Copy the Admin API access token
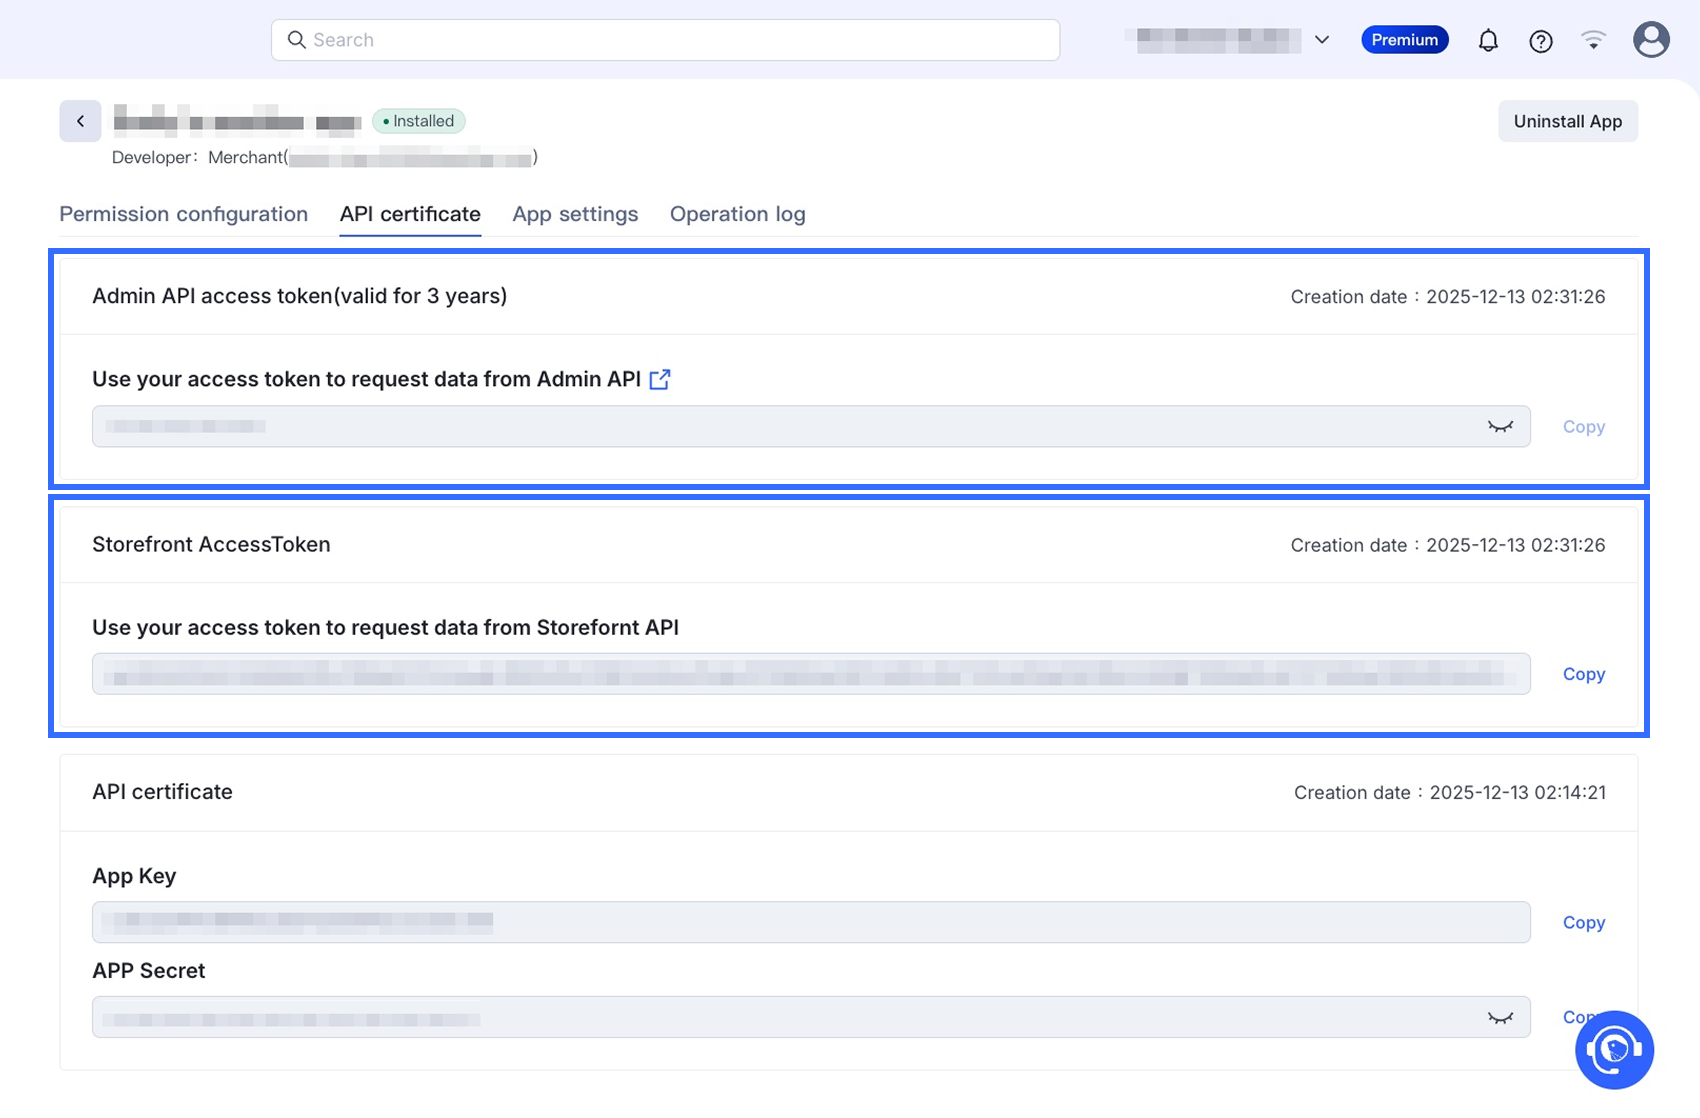Image resolution: width=1700 pixels, height=1118 pixels. 1583,427
